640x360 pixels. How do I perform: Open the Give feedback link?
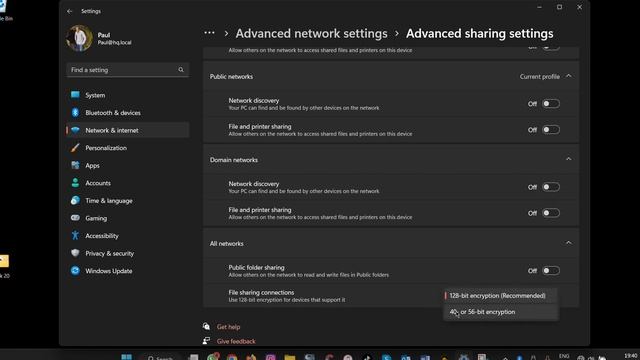click(x=236, y=341)
